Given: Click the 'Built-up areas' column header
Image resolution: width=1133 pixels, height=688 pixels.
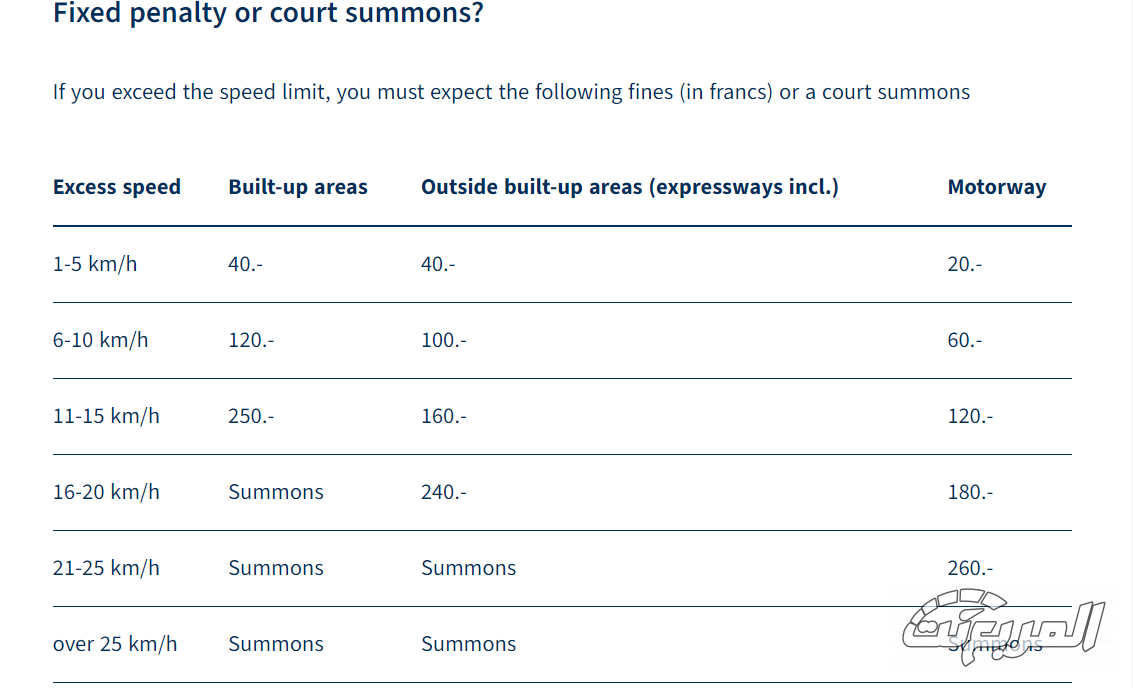Looking at the screenshot, I should coord(298,187).
